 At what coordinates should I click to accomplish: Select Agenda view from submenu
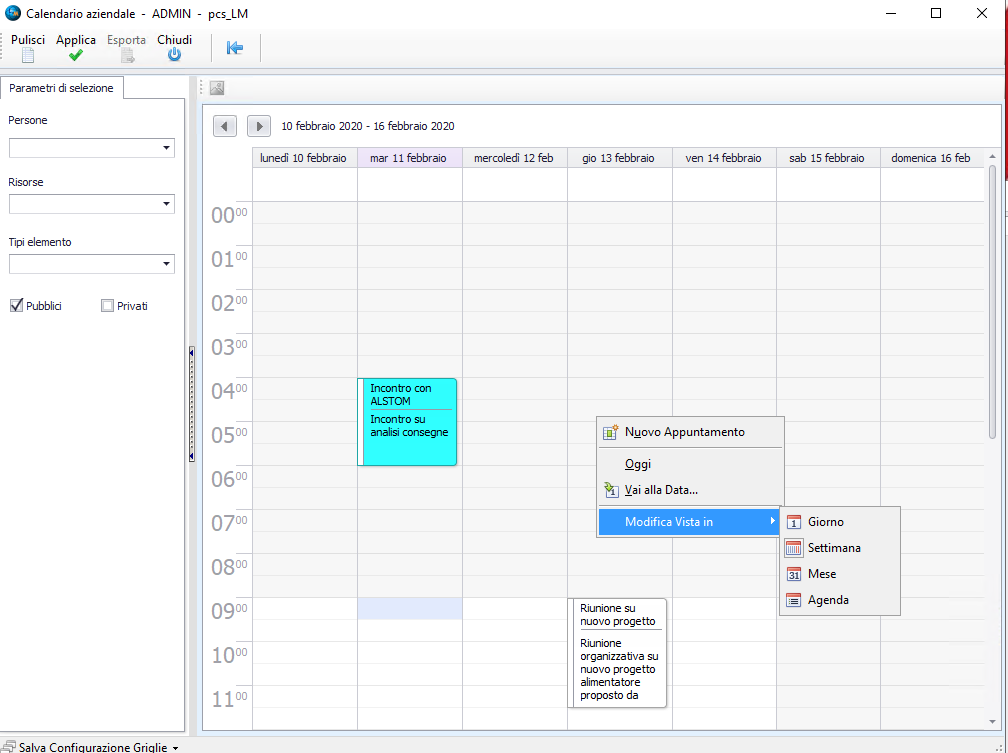tap(828, 600)
